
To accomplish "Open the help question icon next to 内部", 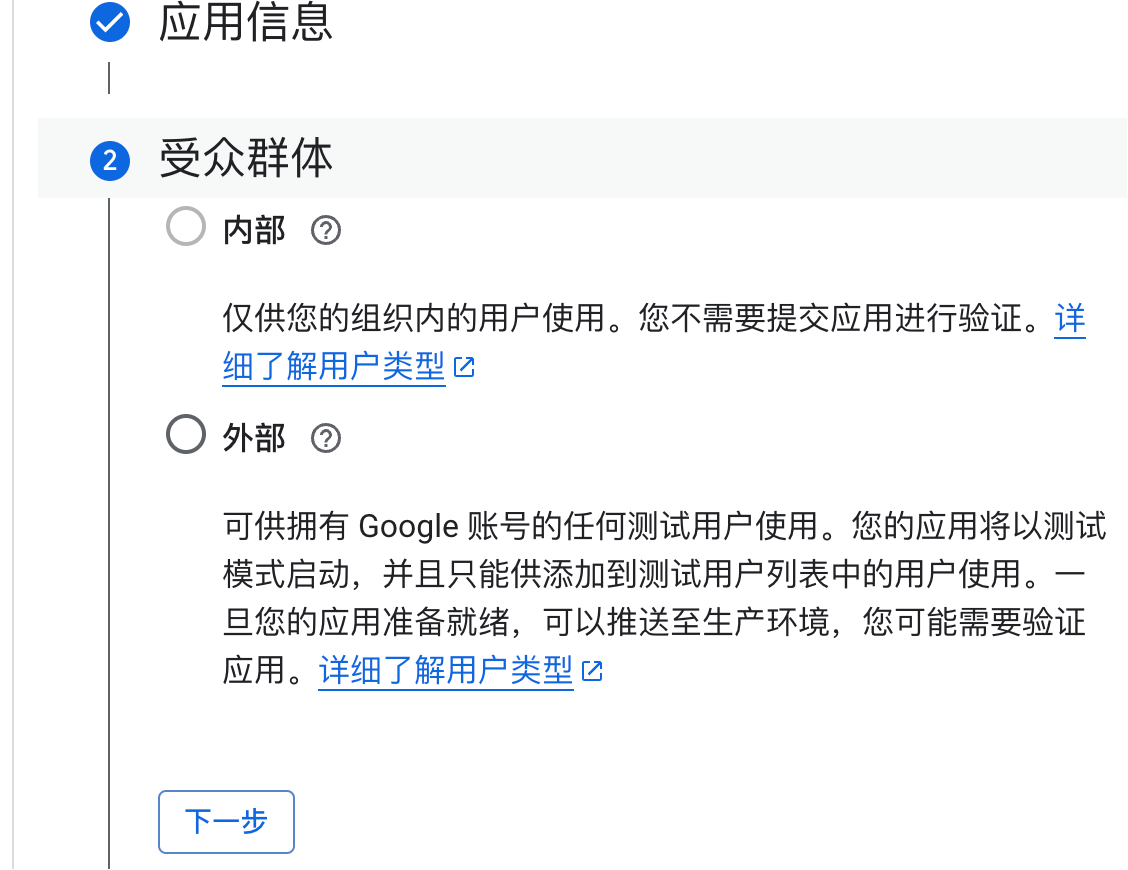I will click(x=326, y=230).
